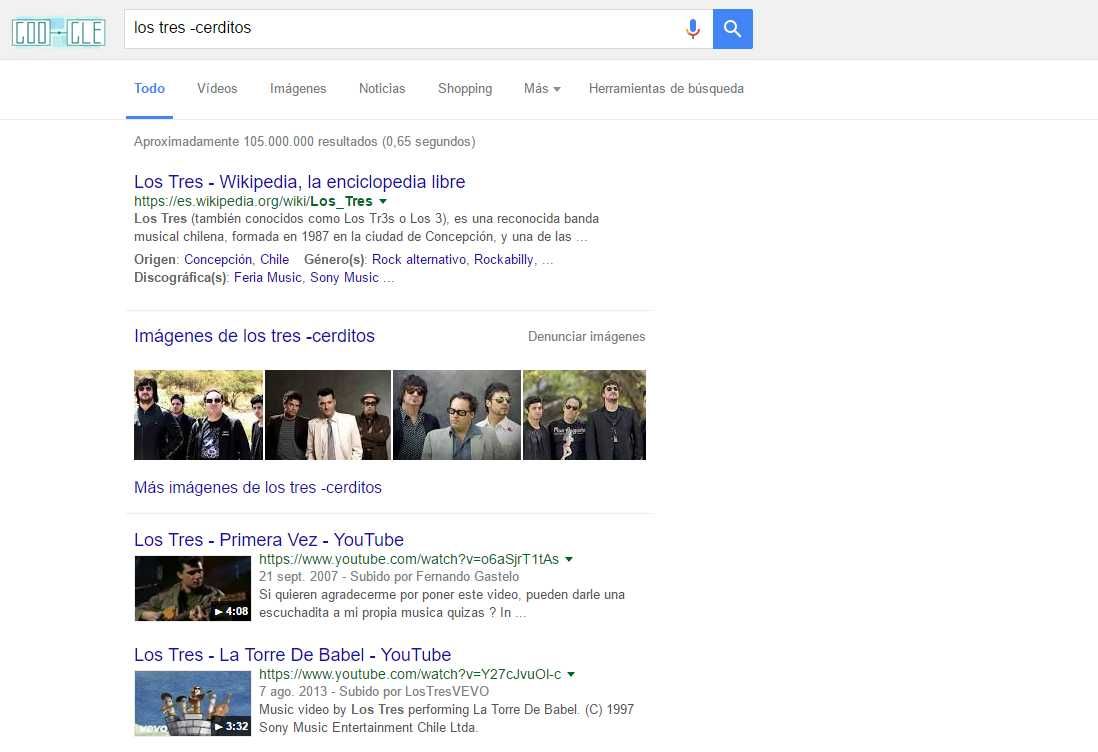Open 'Imágenes de los tres -cerditos' heading link

pyautogui.click(x=254, y=336)
